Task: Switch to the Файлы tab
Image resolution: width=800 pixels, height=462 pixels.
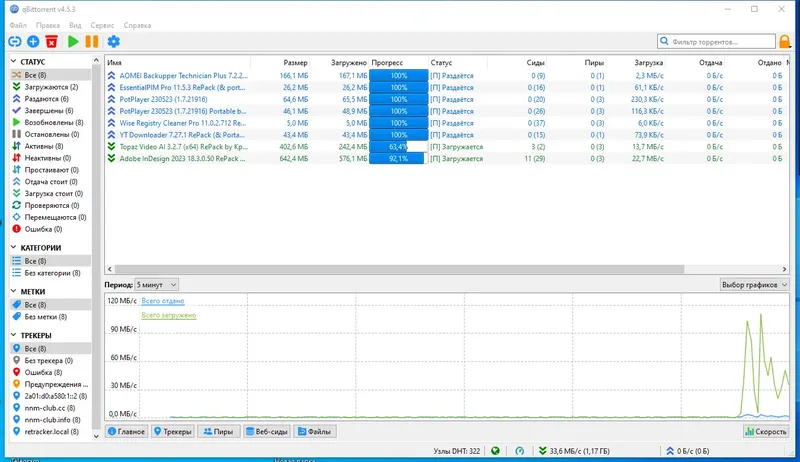Action: (x=314, y=431)
